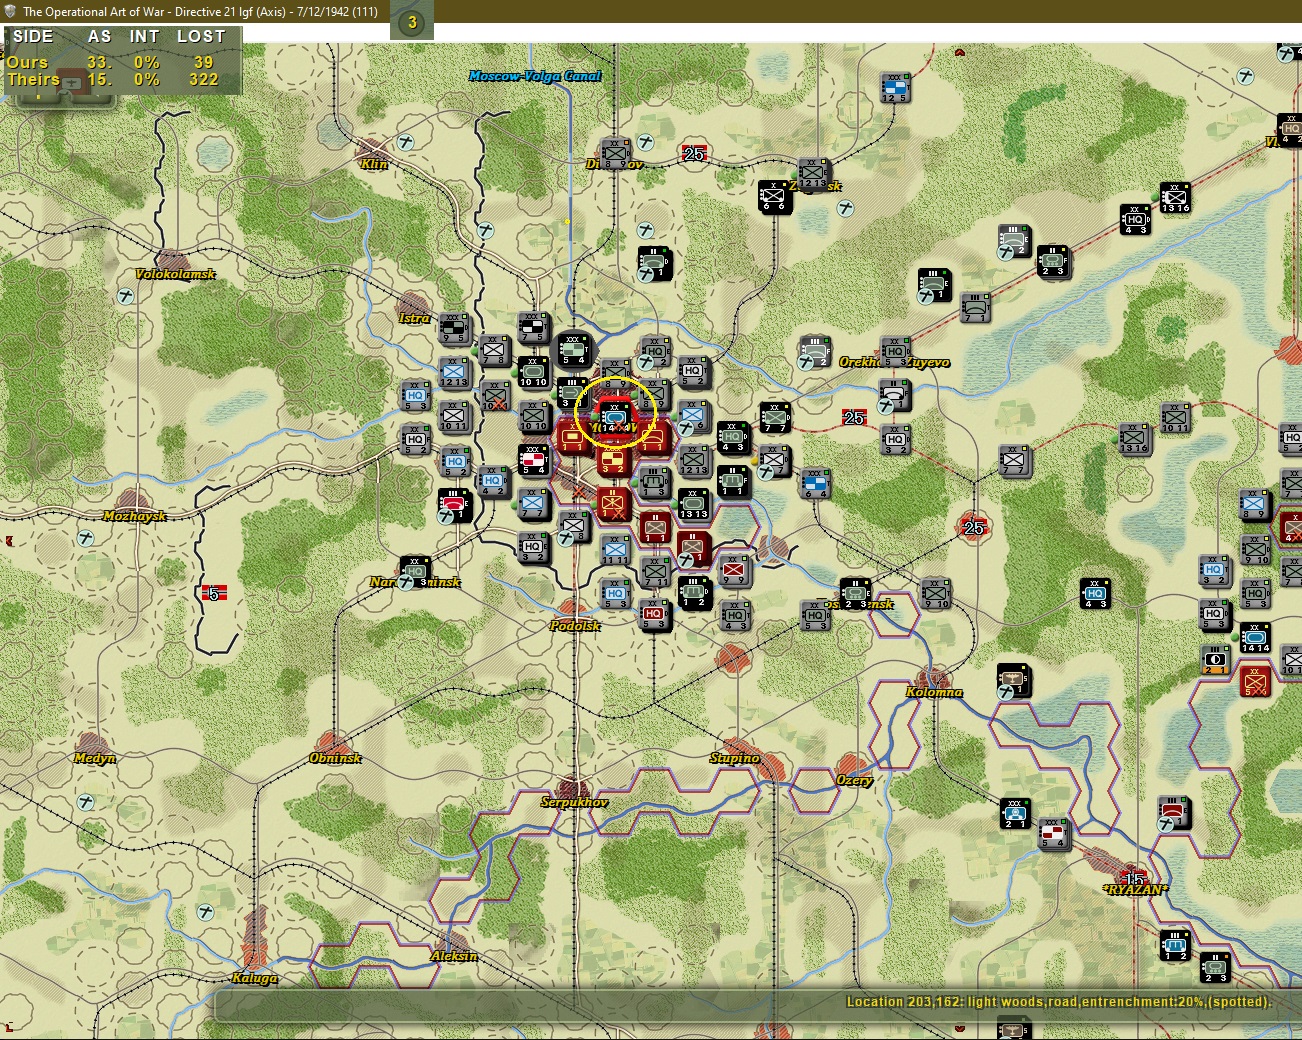Screen dimensions: 1302x1040
Task: Select the black HQ 4 3 with blue symbol
Action: tap(1094, 593)
